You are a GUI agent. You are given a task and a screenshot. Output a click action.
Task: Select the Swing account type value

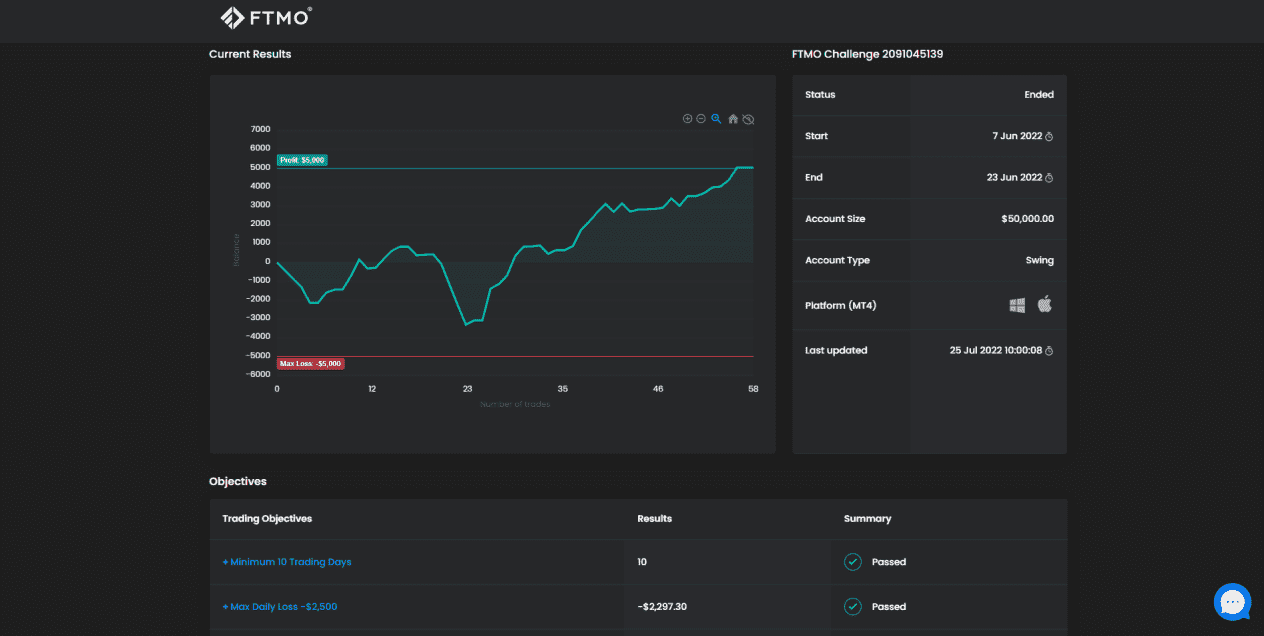pyautogui.click(x=1040, y=260)
